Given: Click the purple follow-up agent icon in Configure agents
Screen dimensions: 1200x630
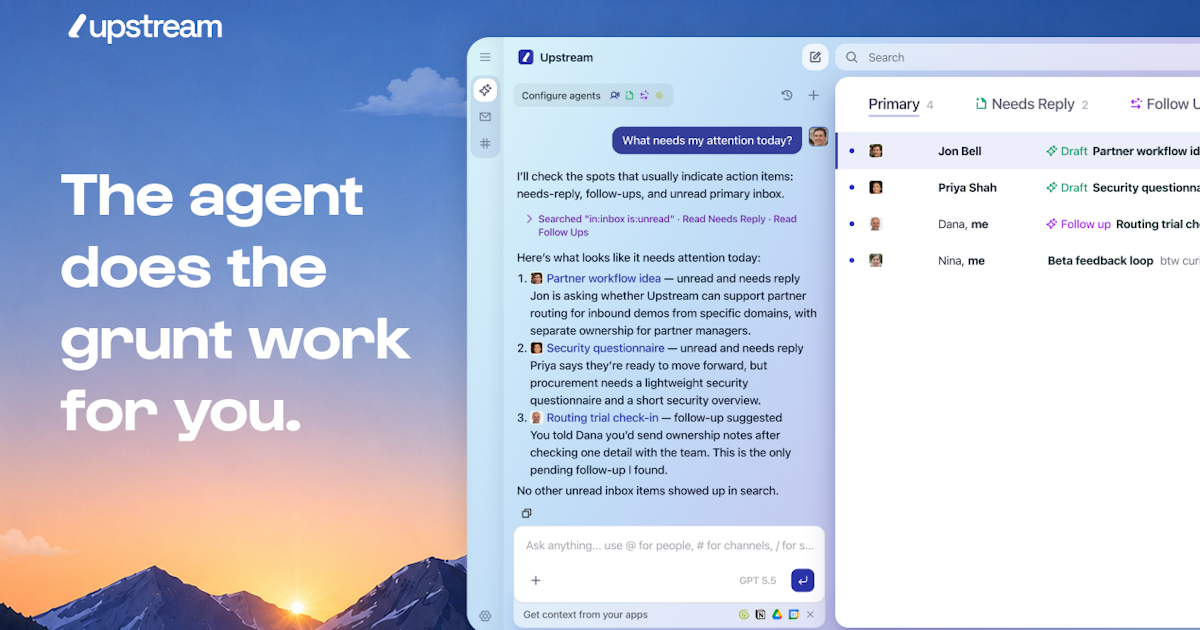Looking at the screenshot, I should tap(644, 96).
